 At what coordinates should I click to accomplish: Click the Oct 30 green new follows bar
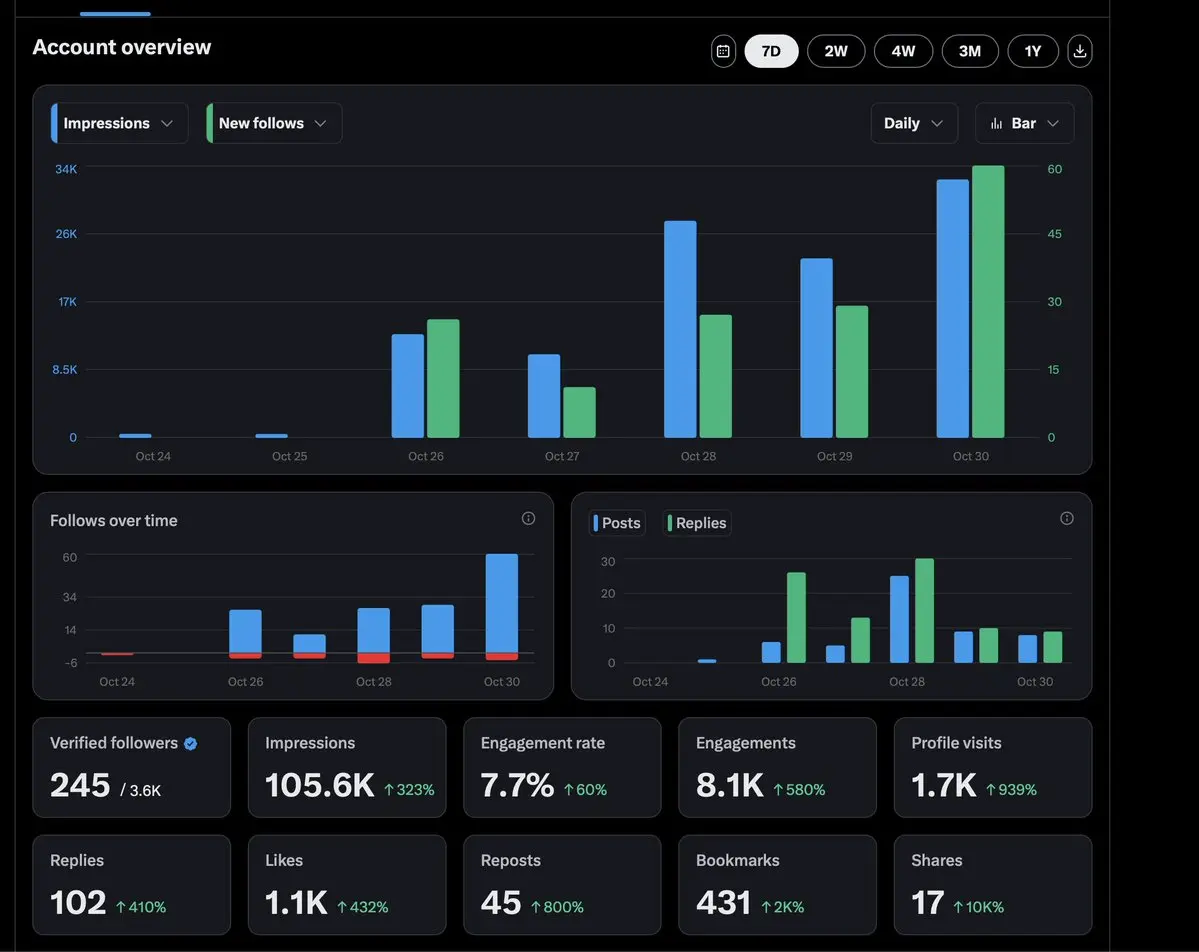988,301
